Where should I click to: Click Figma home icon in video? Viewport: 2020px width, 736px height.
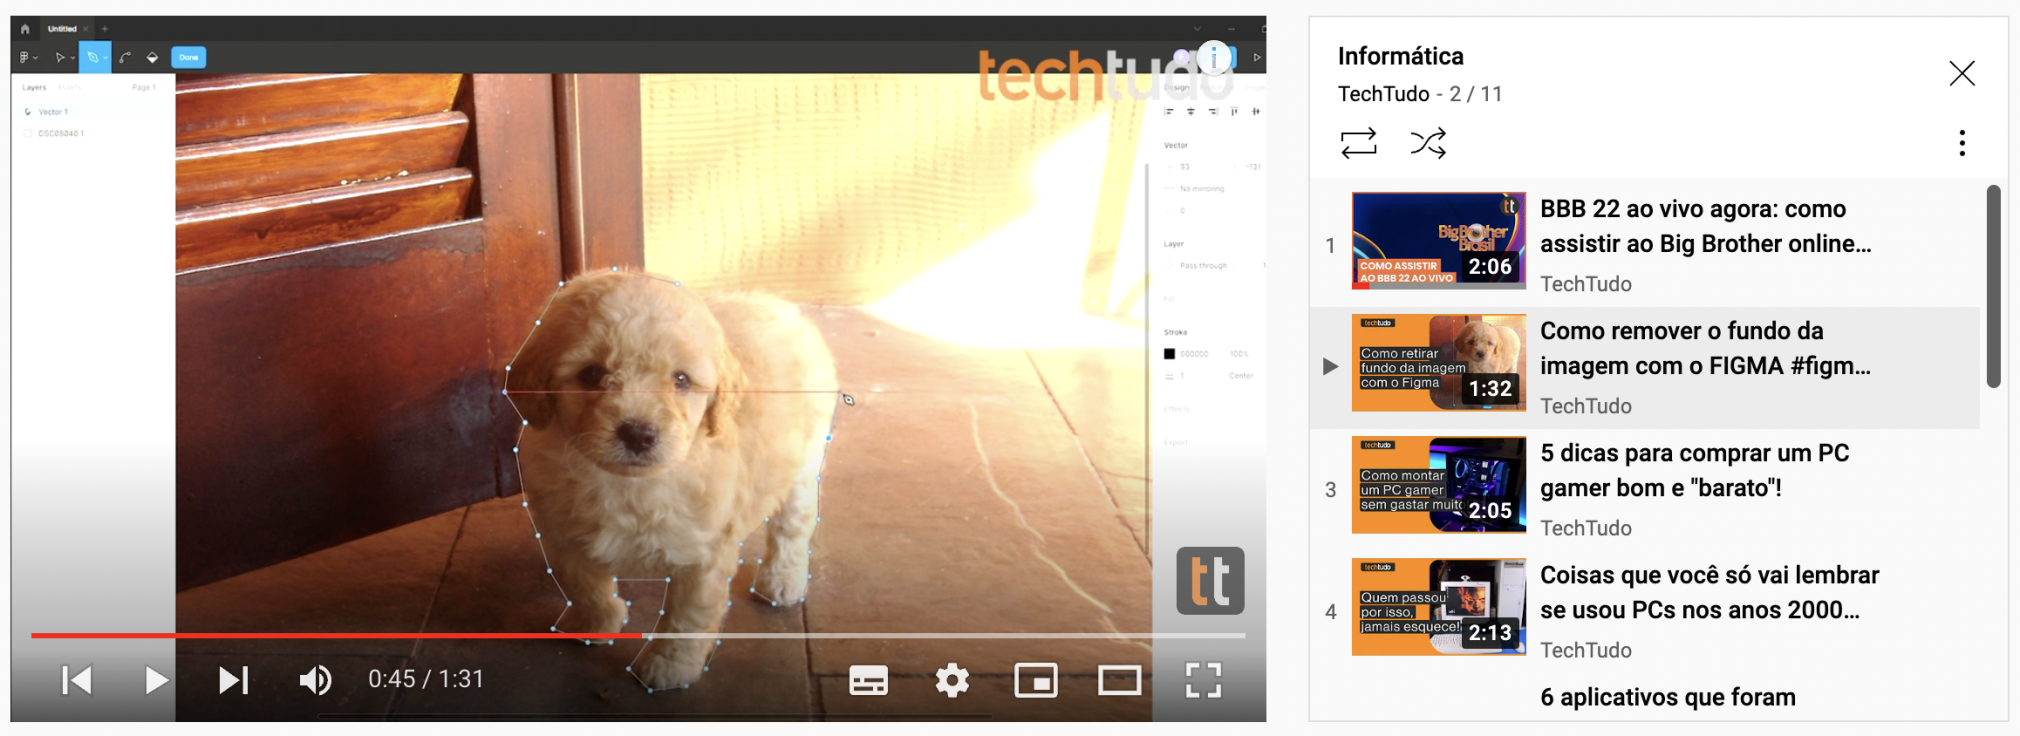click(x=25, y=29)
